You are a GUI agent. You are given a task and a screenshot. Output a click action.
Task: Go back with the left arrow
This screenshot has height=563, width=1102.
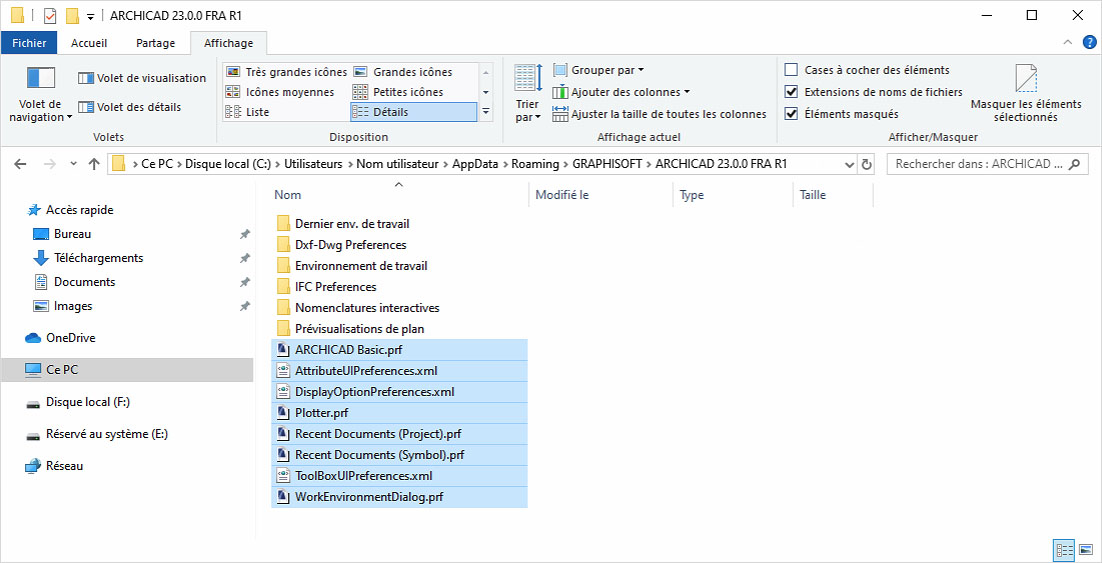[x=20, y=164]
